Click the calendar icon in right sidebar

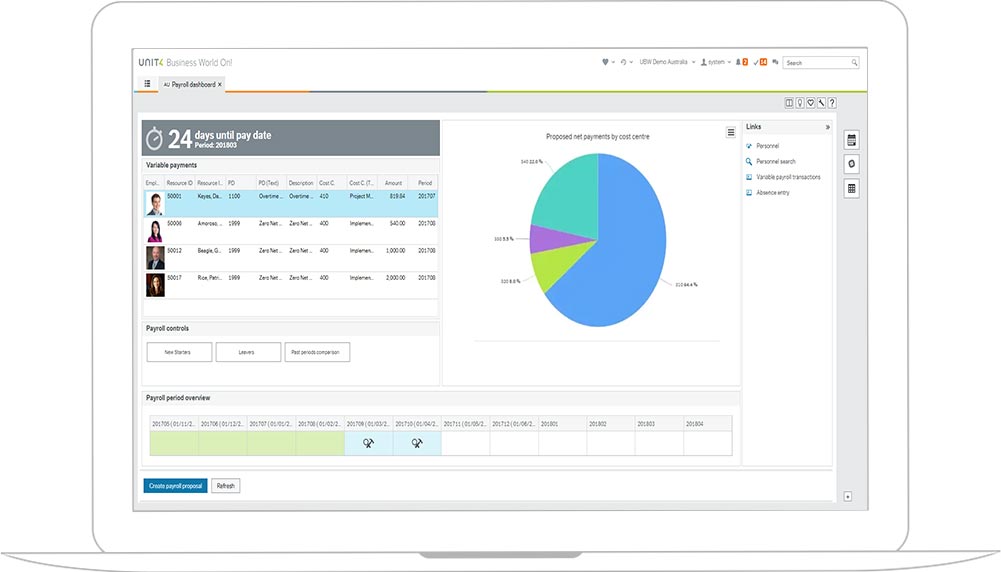point(851,140)
